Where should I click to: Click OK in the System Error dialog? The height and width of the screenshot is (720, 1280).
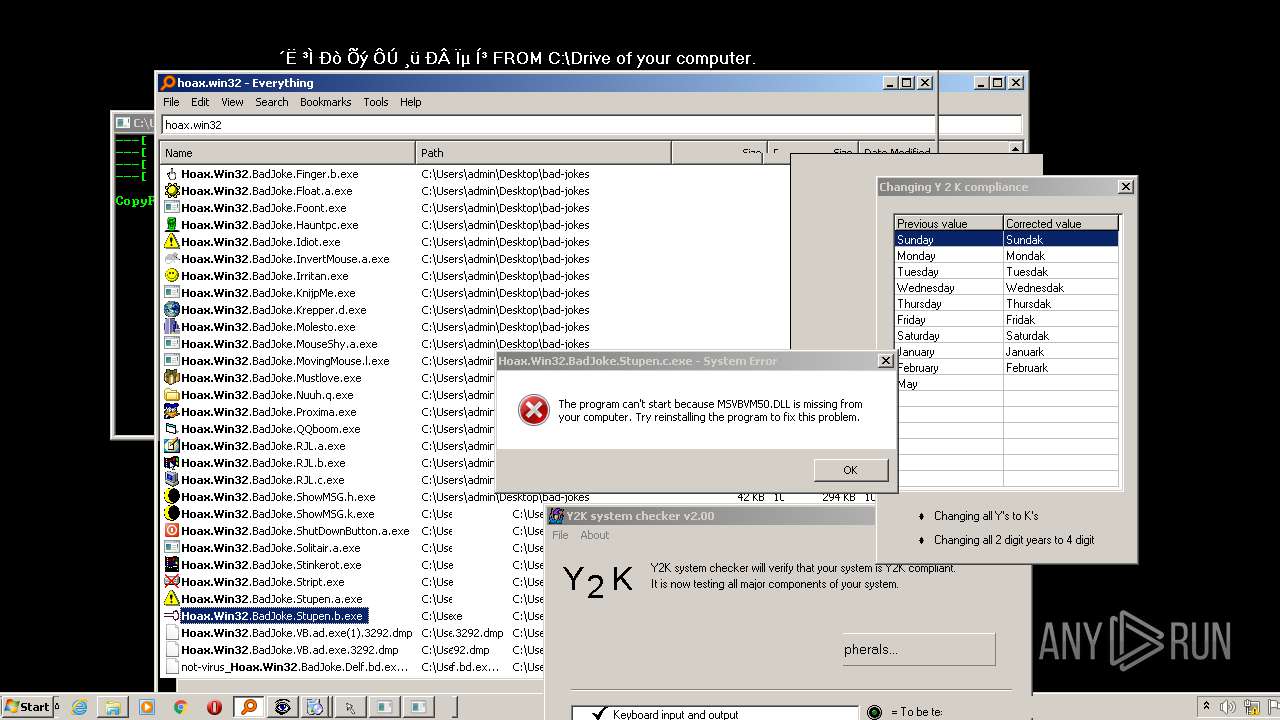(x=850, y=470)
